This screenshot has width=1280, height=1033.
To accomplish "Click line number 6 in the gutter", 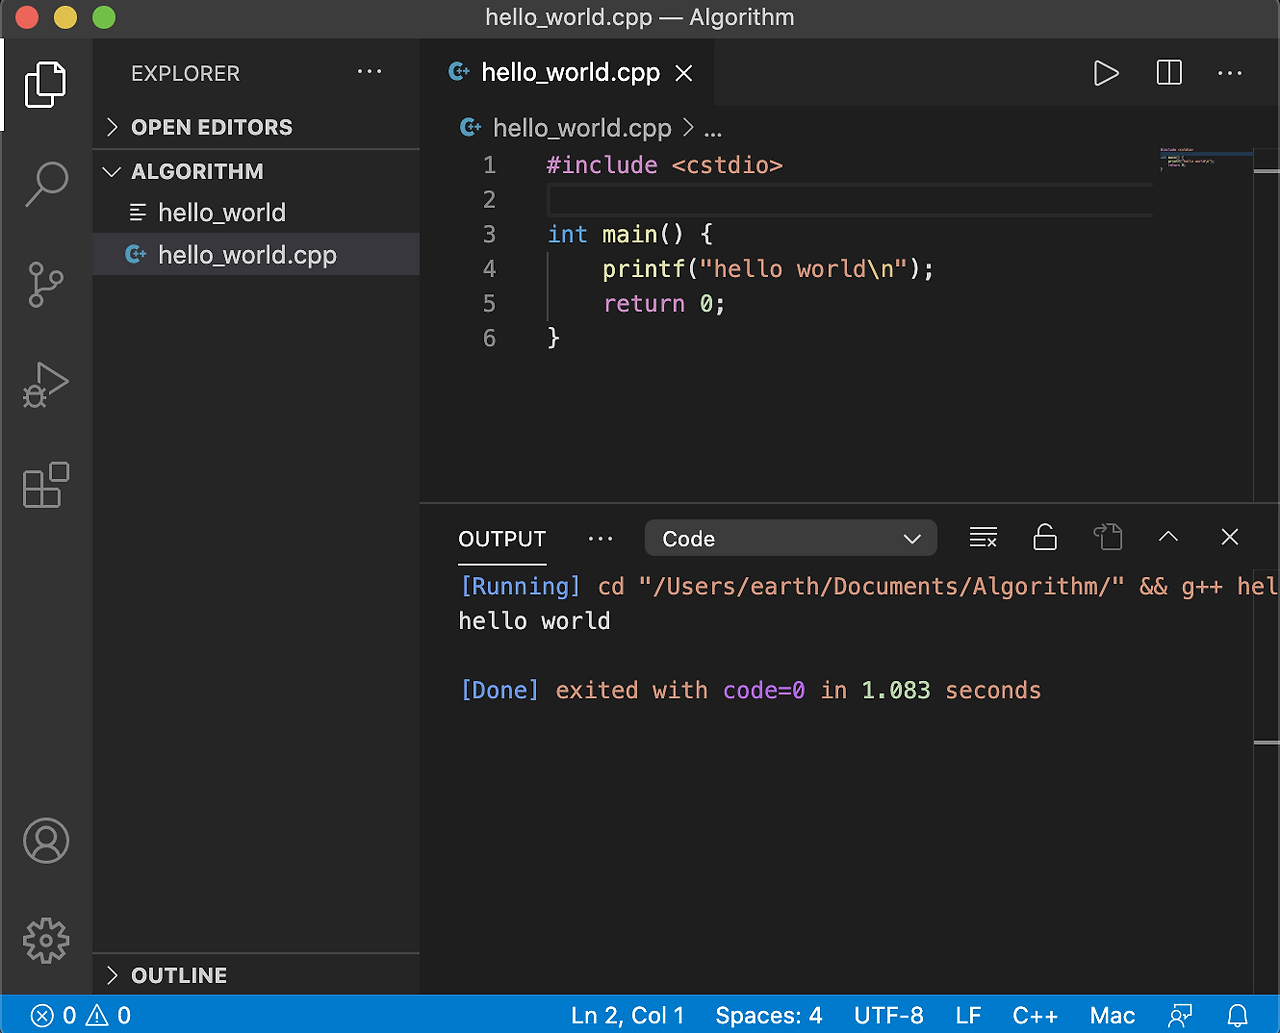I will click(489, 338).
